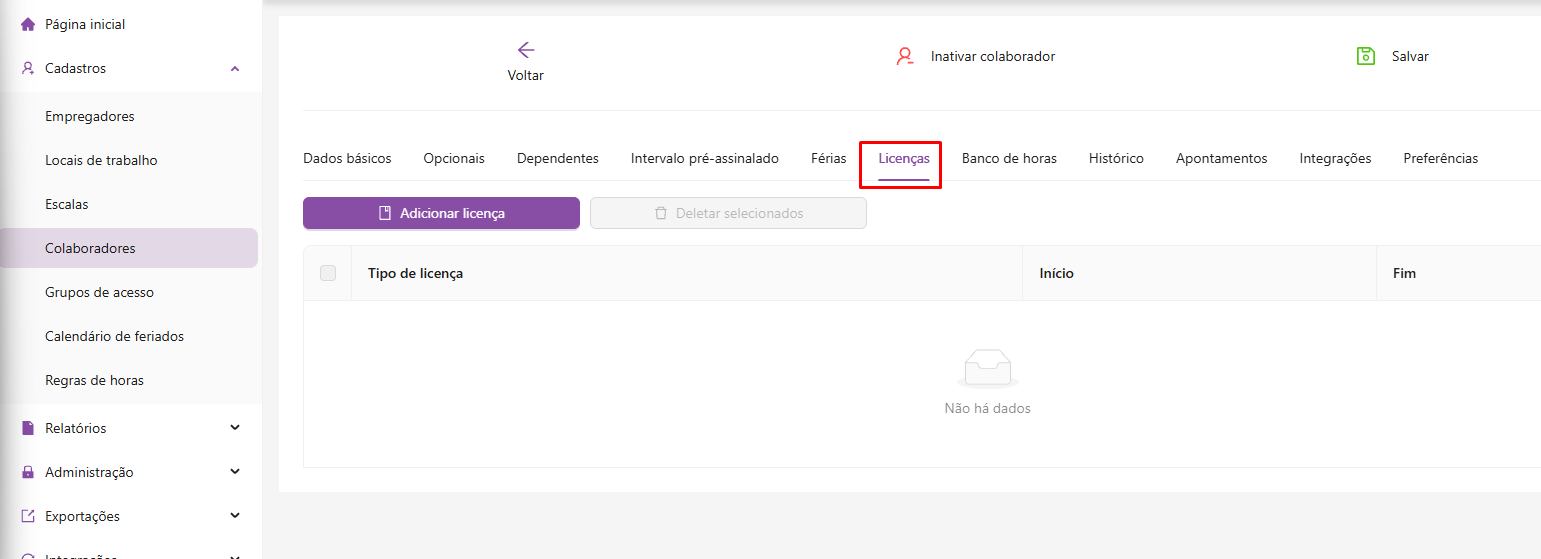Toggle the select-all checkbox in table header
The image size is (1541, 559).
(x=328, y=273)
